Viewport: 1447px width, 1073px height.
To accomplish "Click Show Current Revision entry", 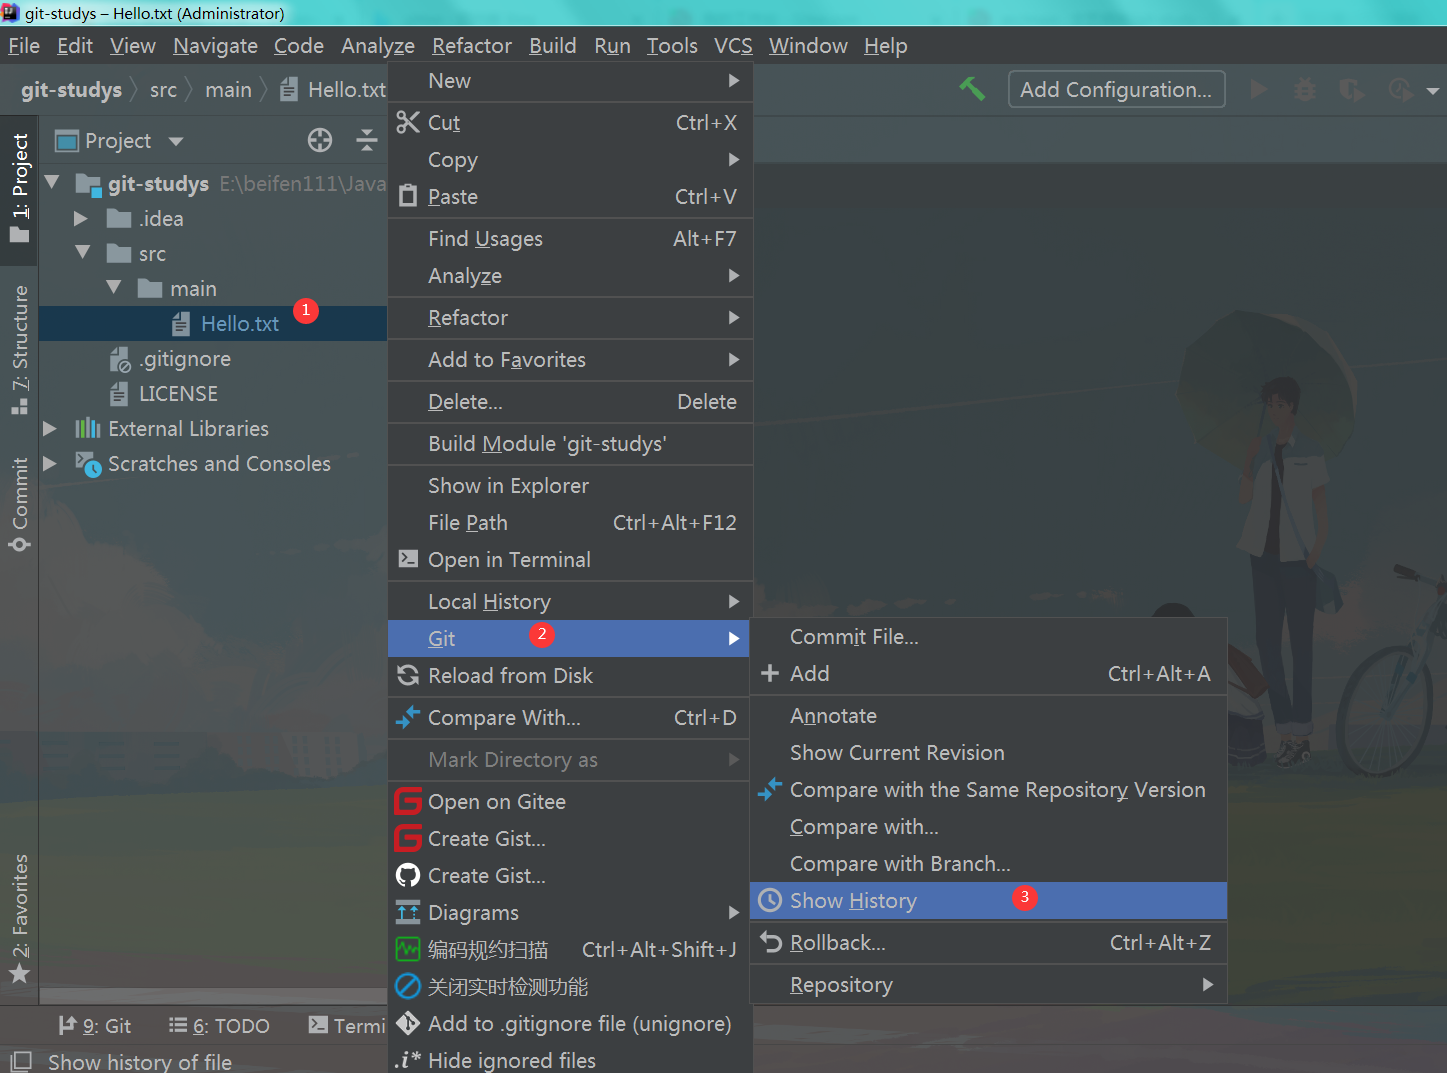I will [988, 753].
